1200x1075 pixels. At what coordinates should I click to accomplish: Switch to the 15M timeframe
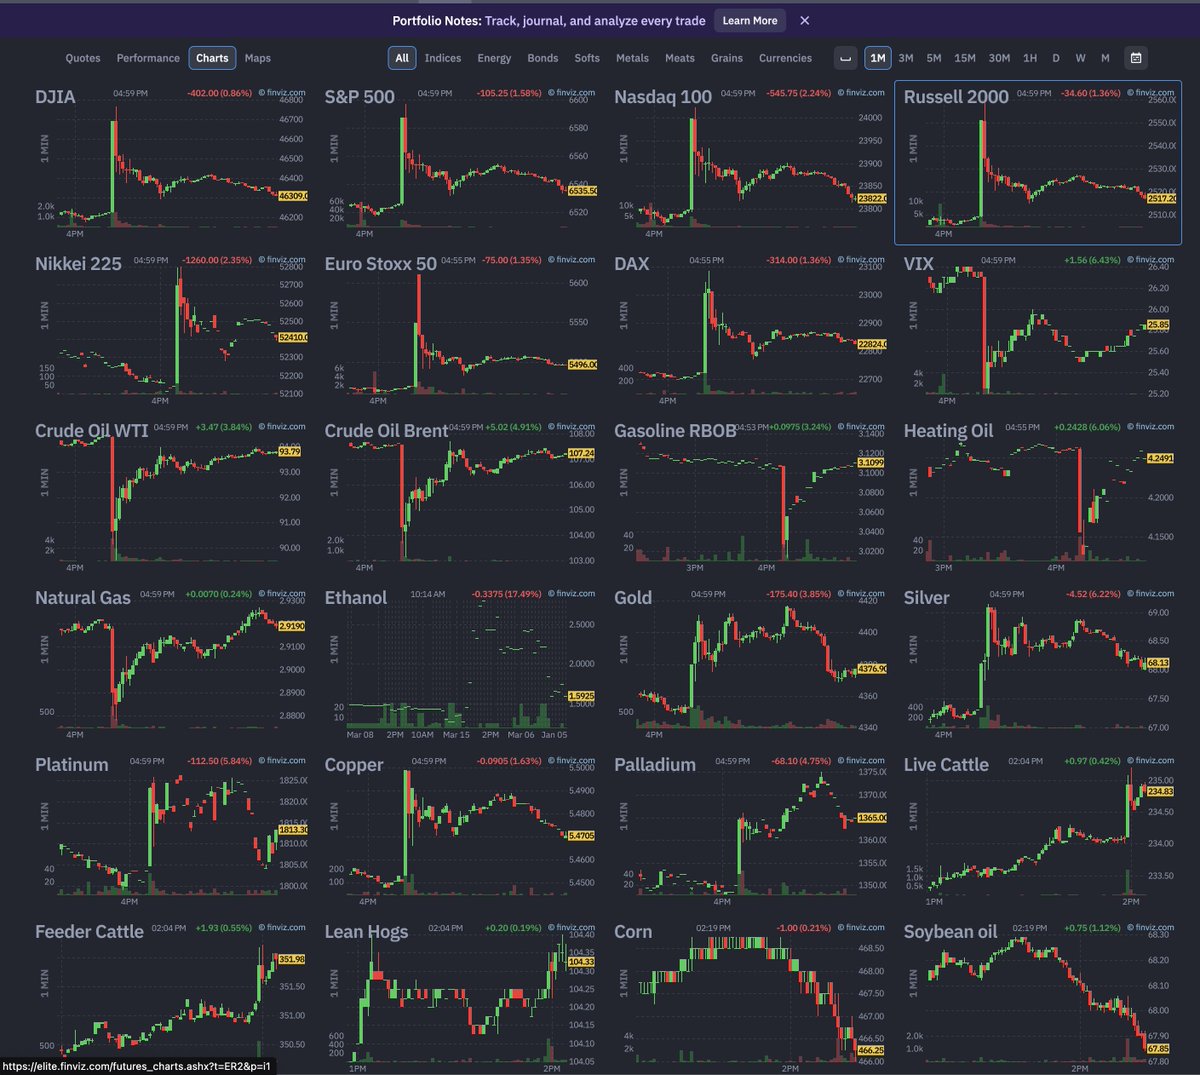pos(965,58)
